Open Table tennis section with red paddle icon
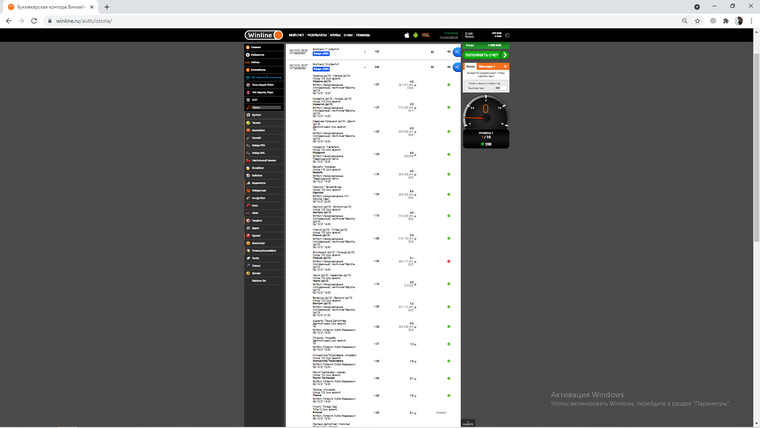Viewport: 760px width, 428px height. coord(264,160)
